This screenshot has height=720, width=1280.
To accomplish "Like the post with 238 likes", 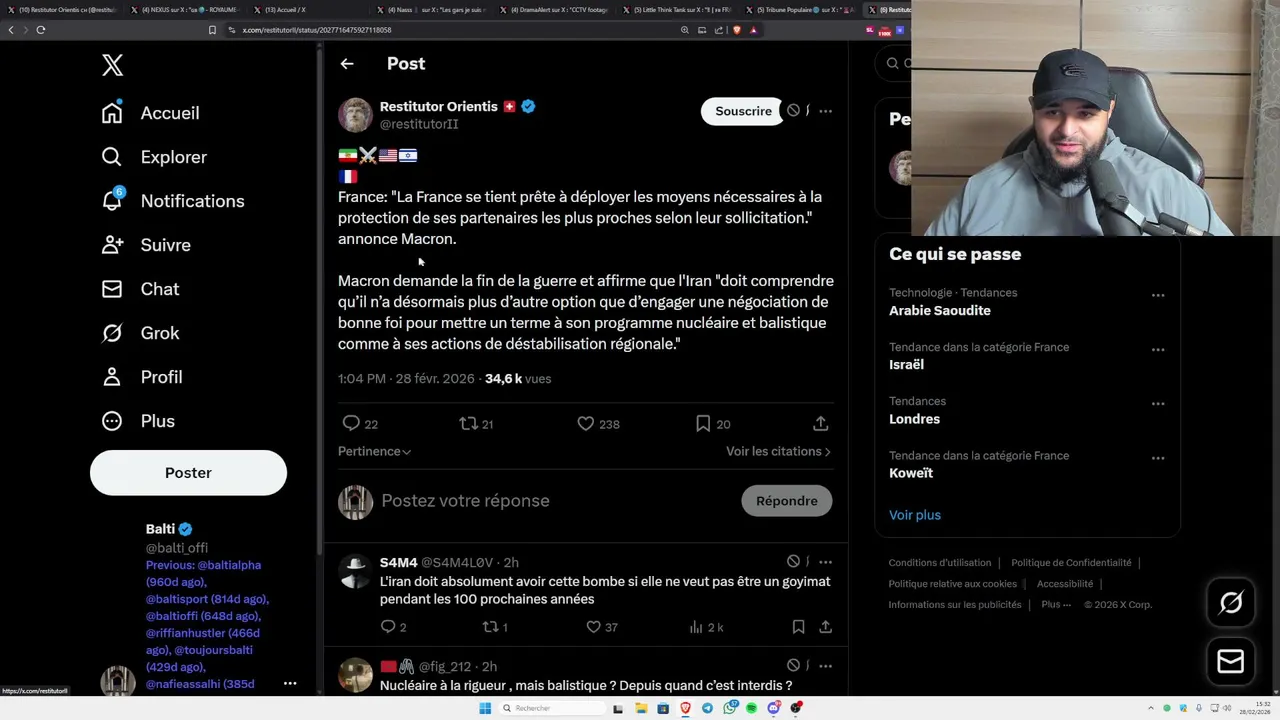I will pos(586,424).
